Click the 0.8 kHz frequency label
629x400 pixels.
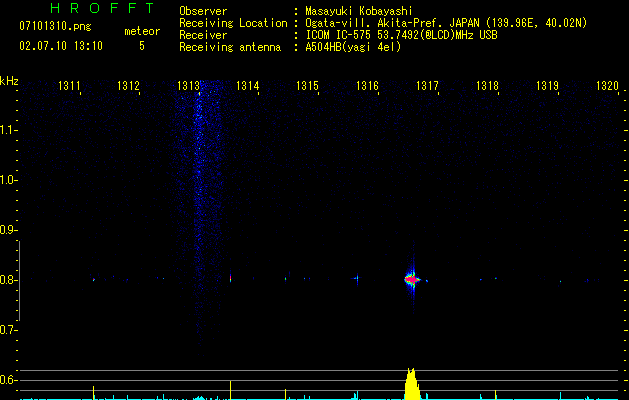tap(8, 280)
